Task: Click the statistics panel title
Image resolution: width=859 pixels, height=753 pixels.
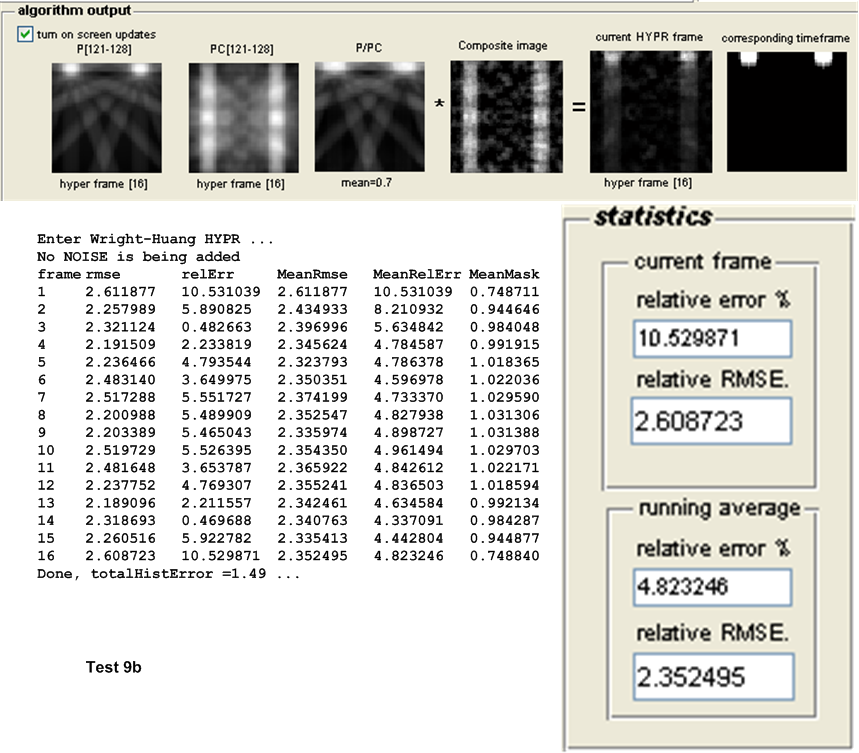Action: coord(653,216)
